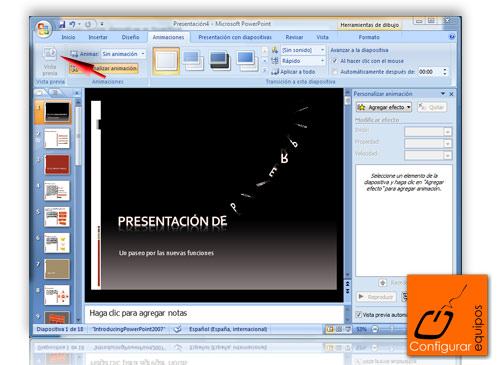Open 'Presentación con diapositivas' tab
The image size is (500, 365).
click(x=235, y=37)
